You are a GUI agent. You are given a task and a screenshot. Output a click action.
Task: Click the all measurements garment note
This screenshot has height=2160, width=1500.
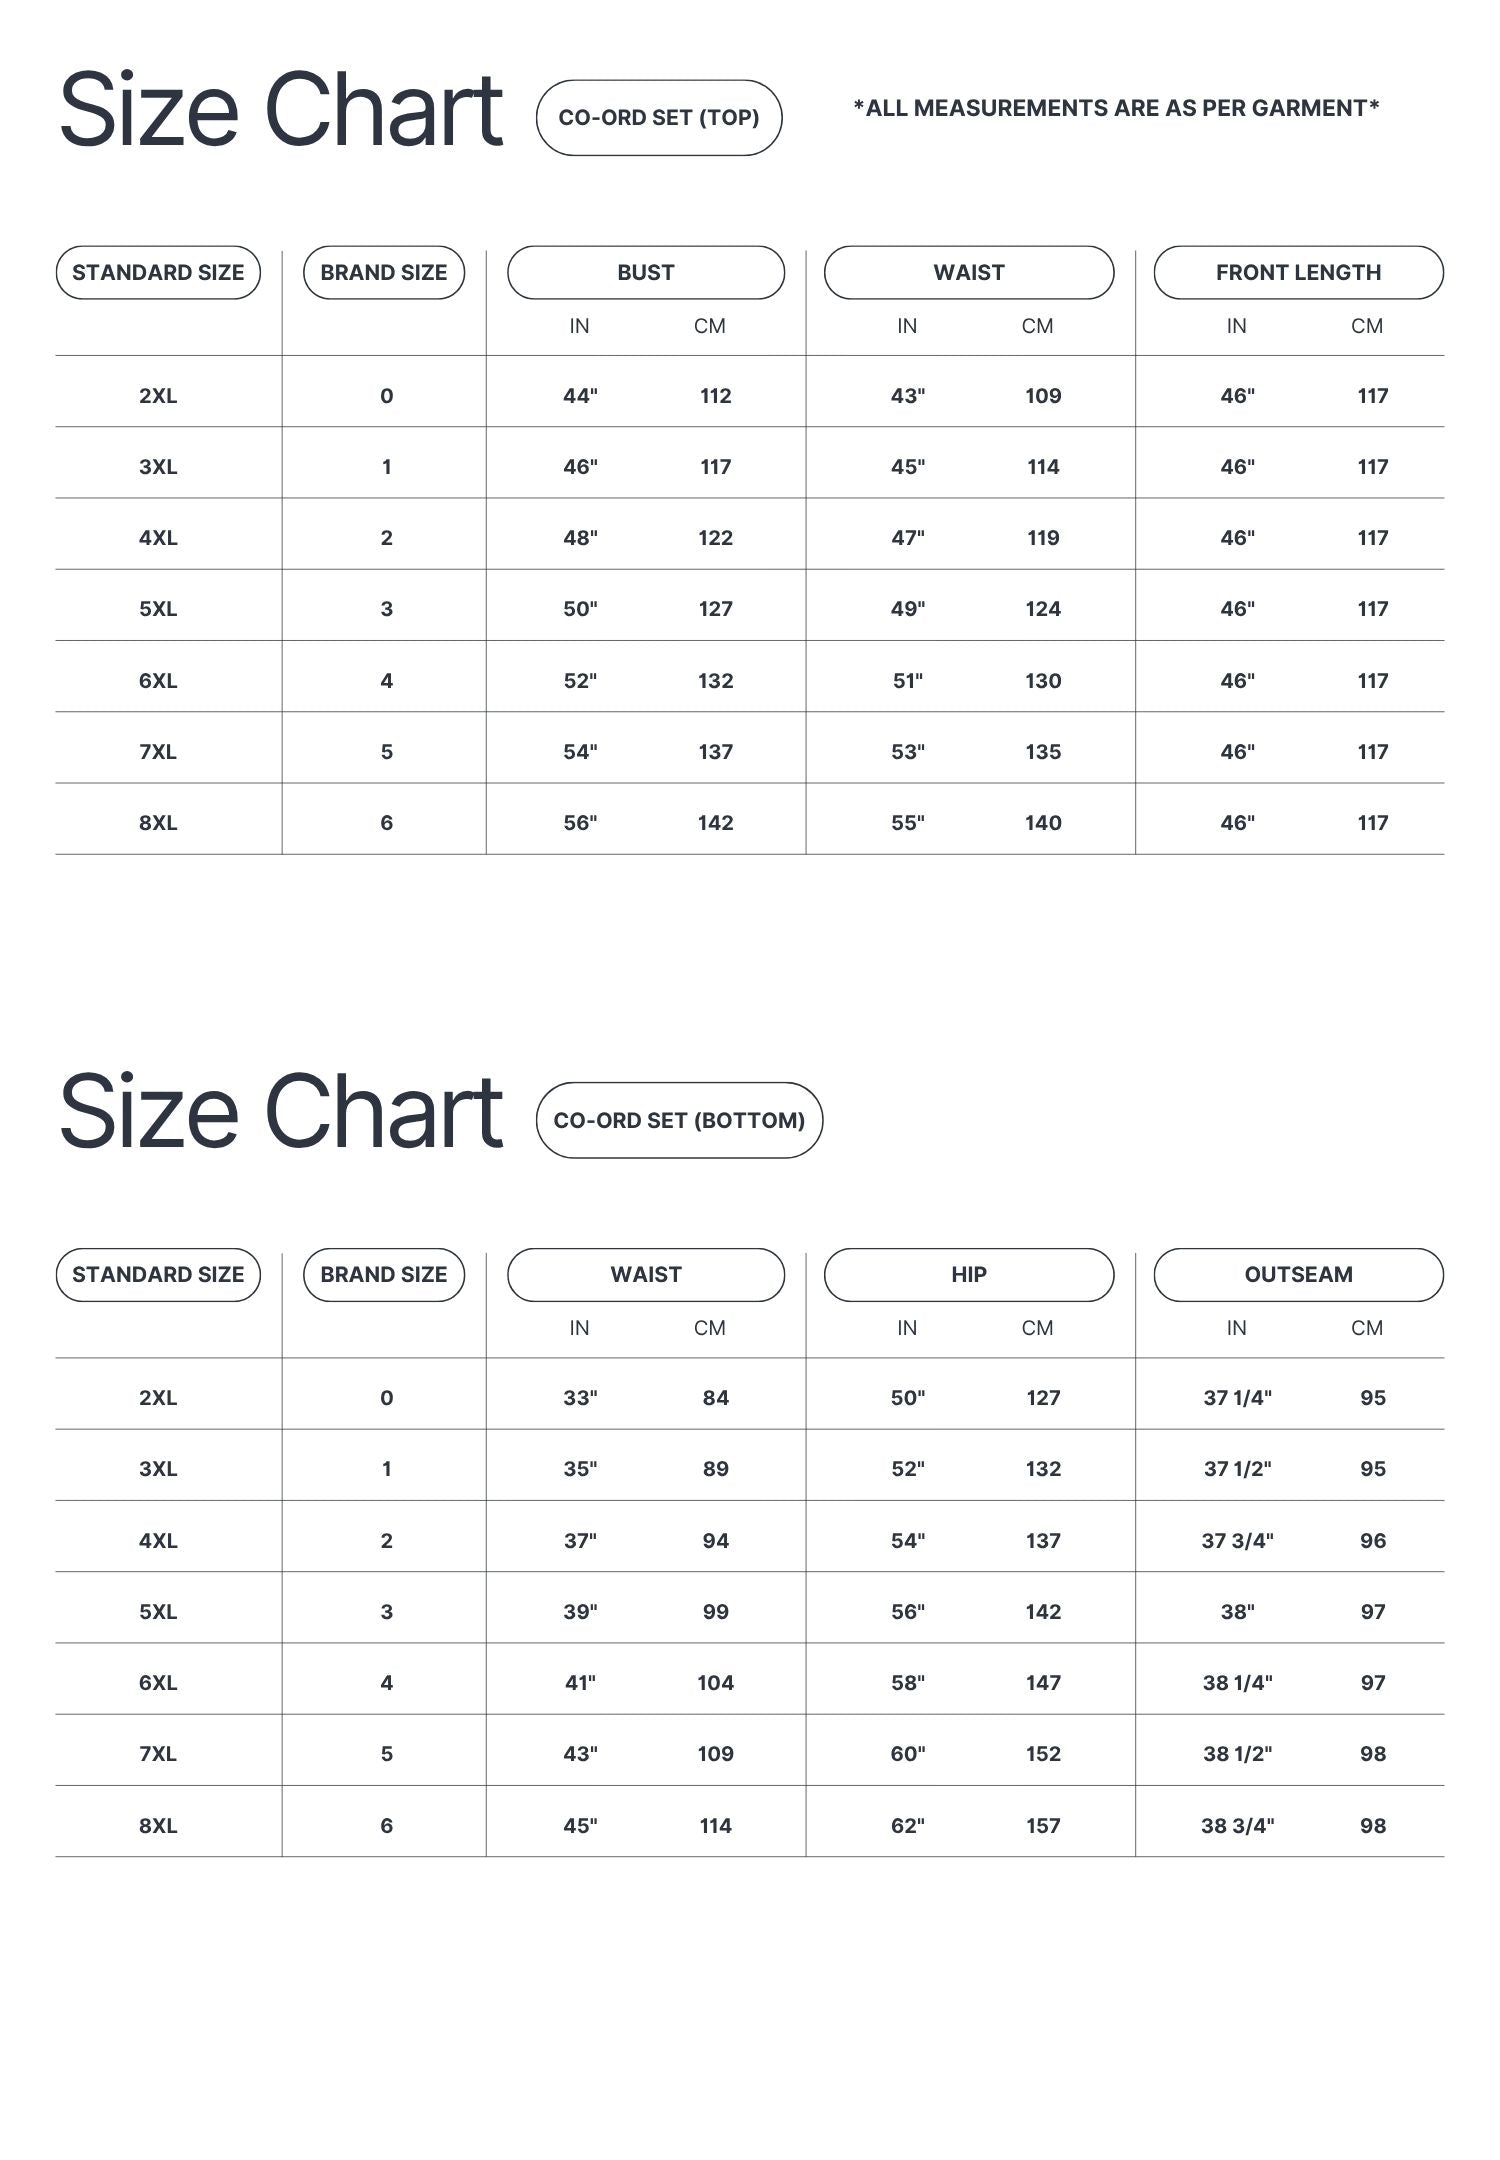pyautogui.click(x=1116, y=108)
